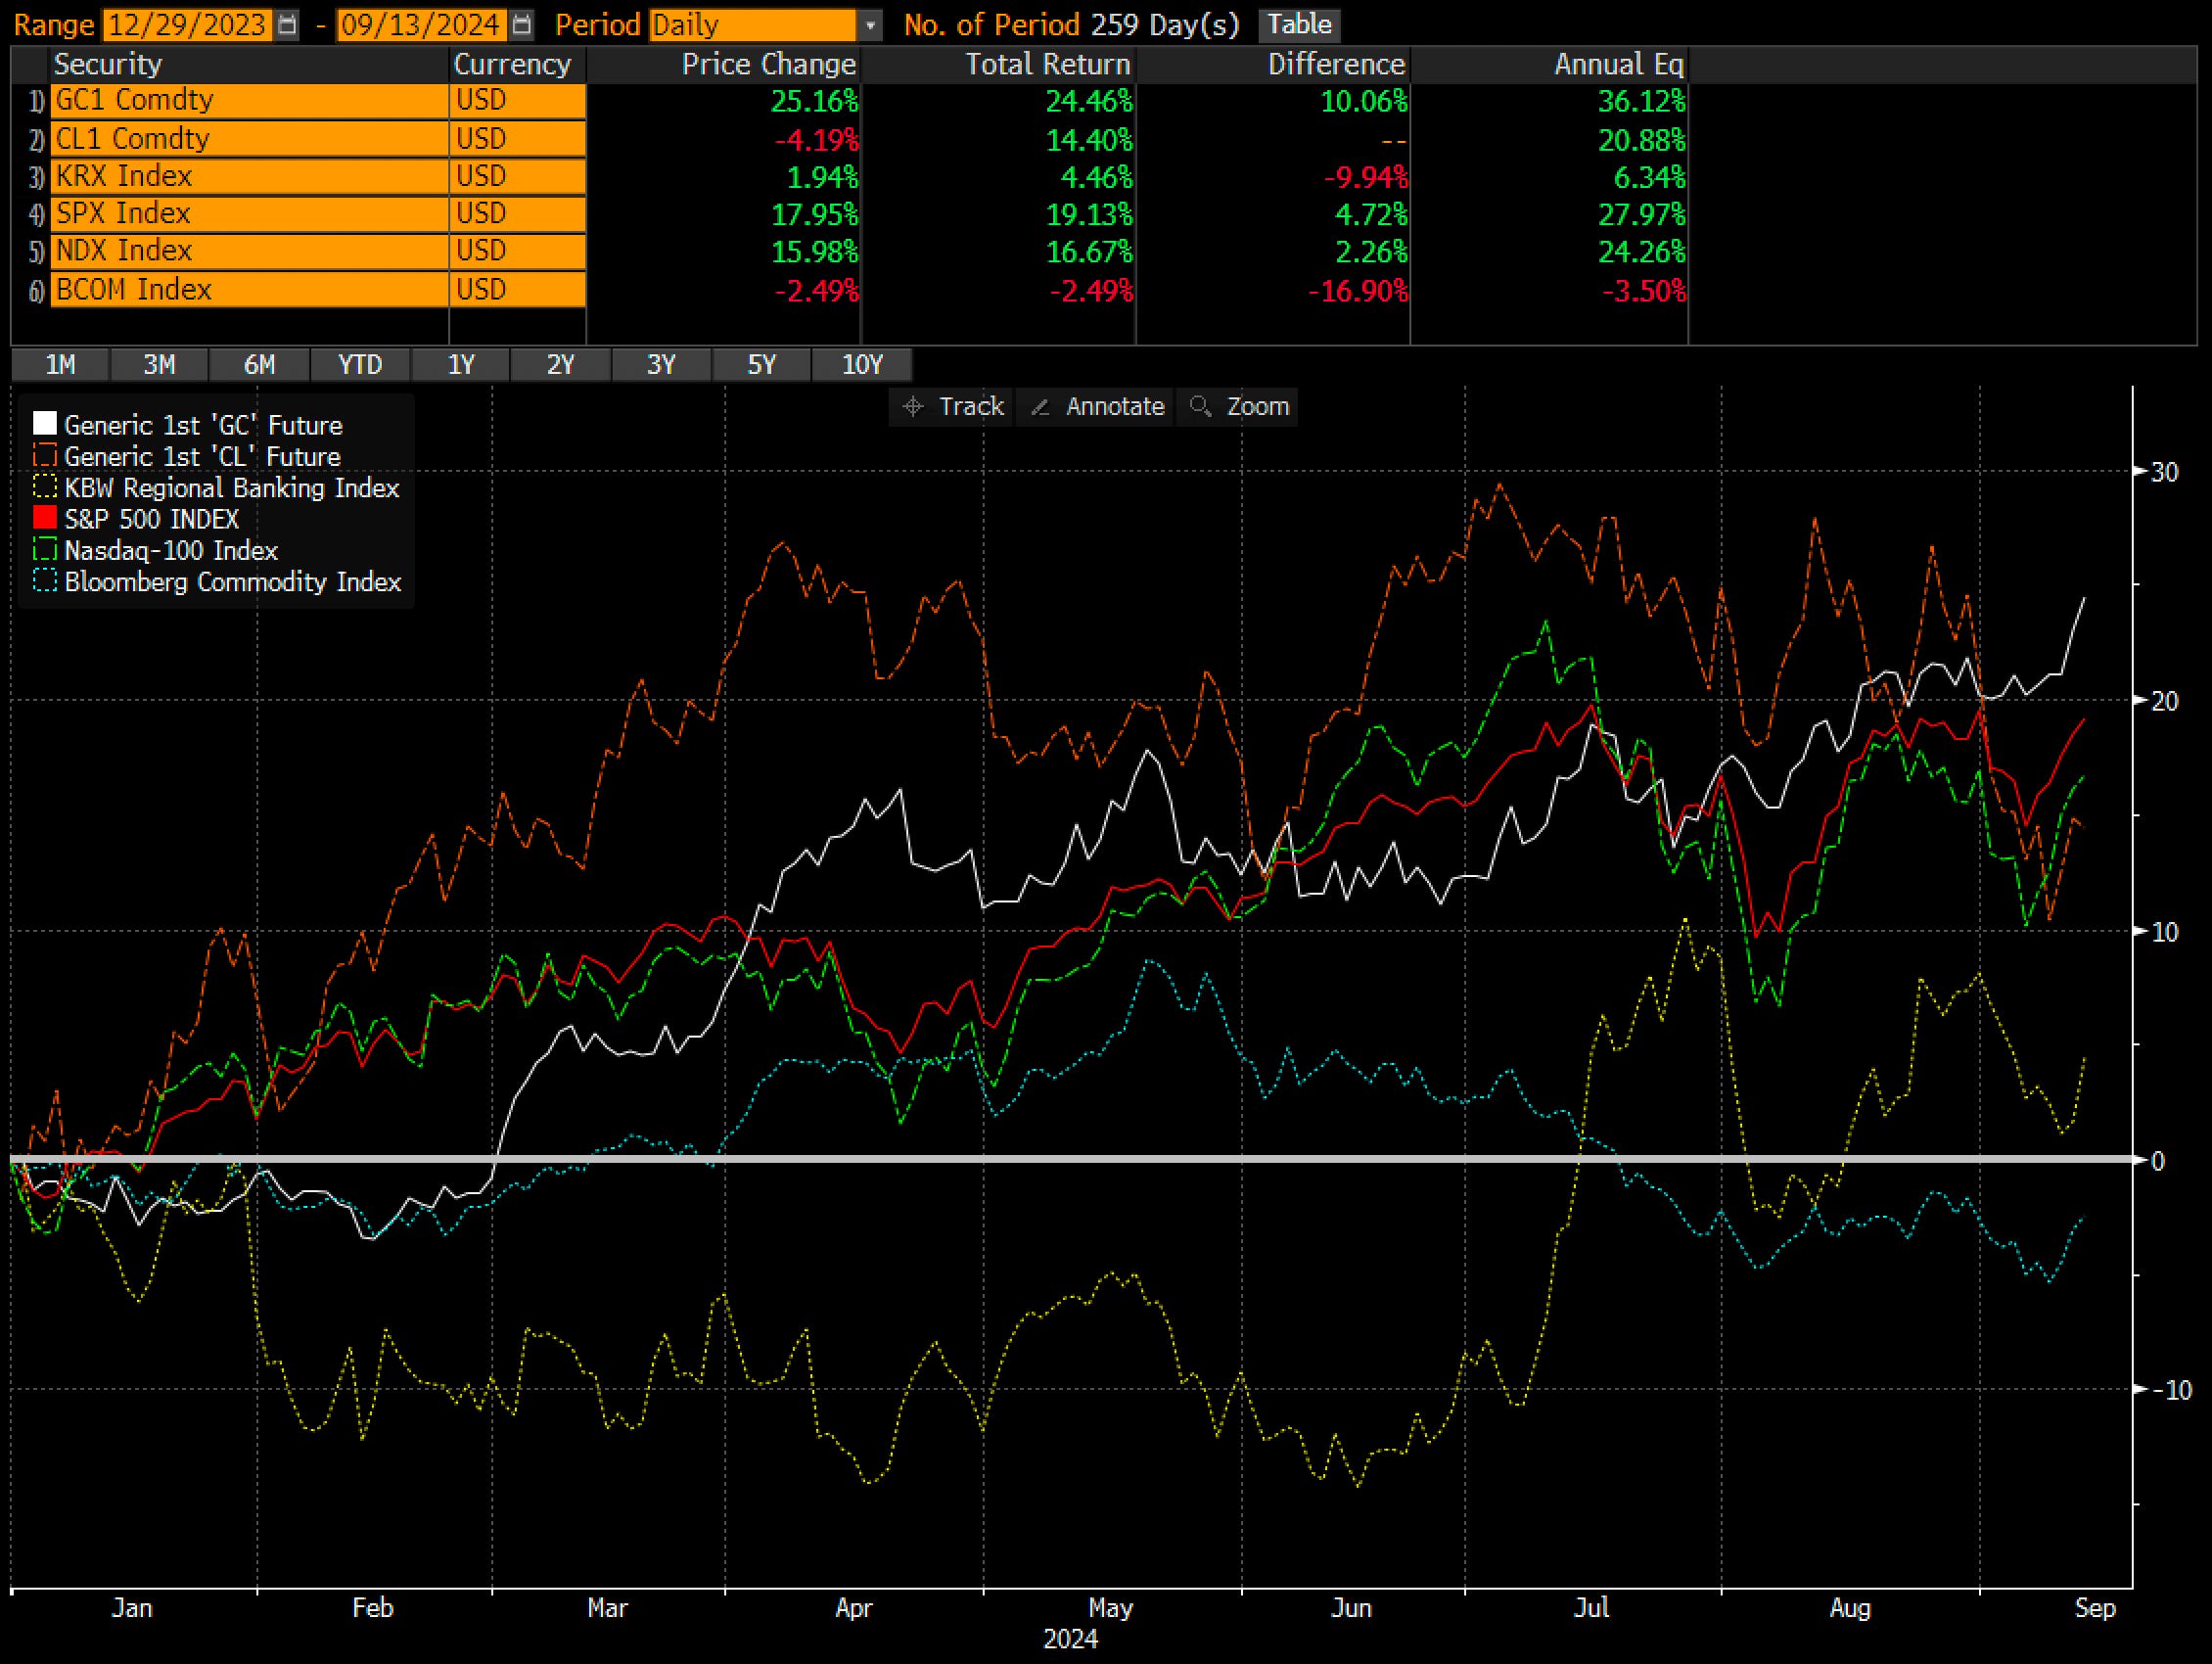Click the KBW Regional Banking Index legend label
Image resolution: width=2212 pixels, height=1664 pixels.
pos(231,488)
